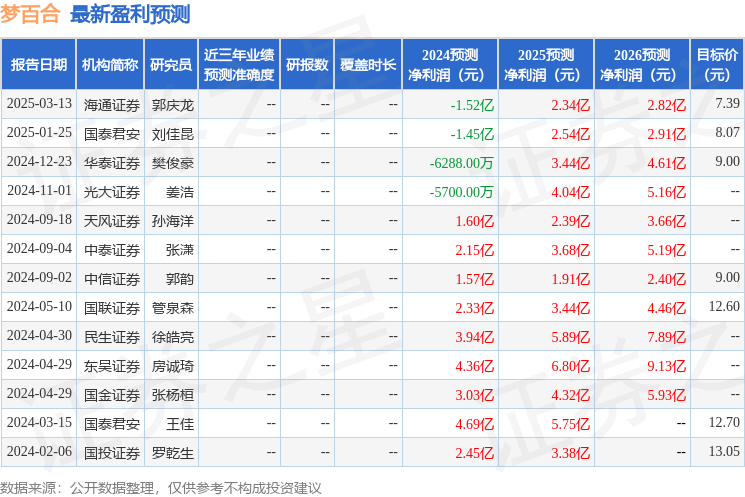The height and width of the screenshot is (497, 745).
Task: Select the 2026预测净利润 header
Action: point(642,65)
